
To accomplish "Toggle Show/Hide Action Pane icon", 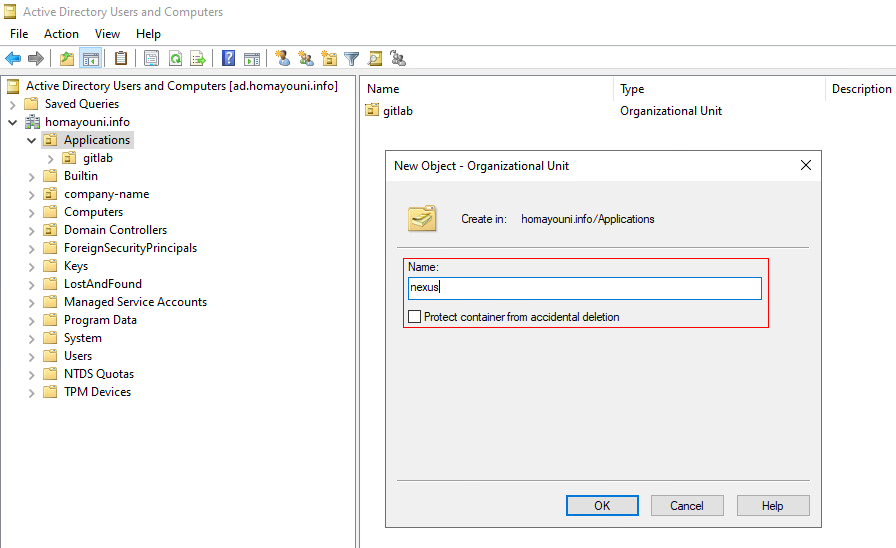I will click(251, 58).
